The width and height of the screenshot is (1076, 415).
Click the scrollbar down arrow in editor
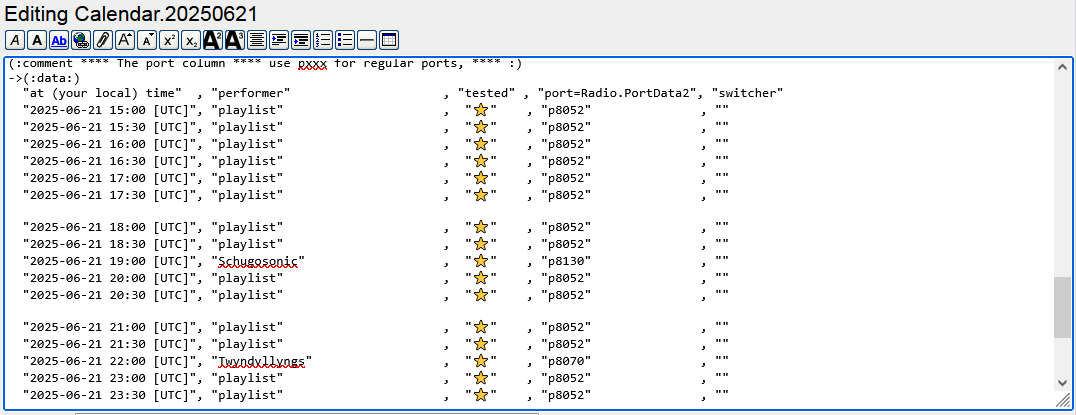tap(1062, 382)
